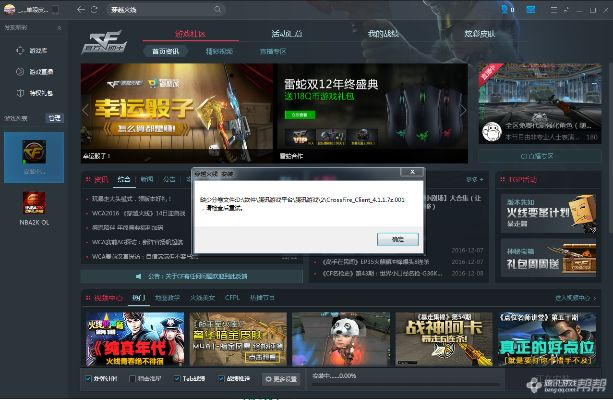This screenshot has height=400, width=613.
Task: Click the 游戏直播 sidebar icon
Action: point(20,72)
